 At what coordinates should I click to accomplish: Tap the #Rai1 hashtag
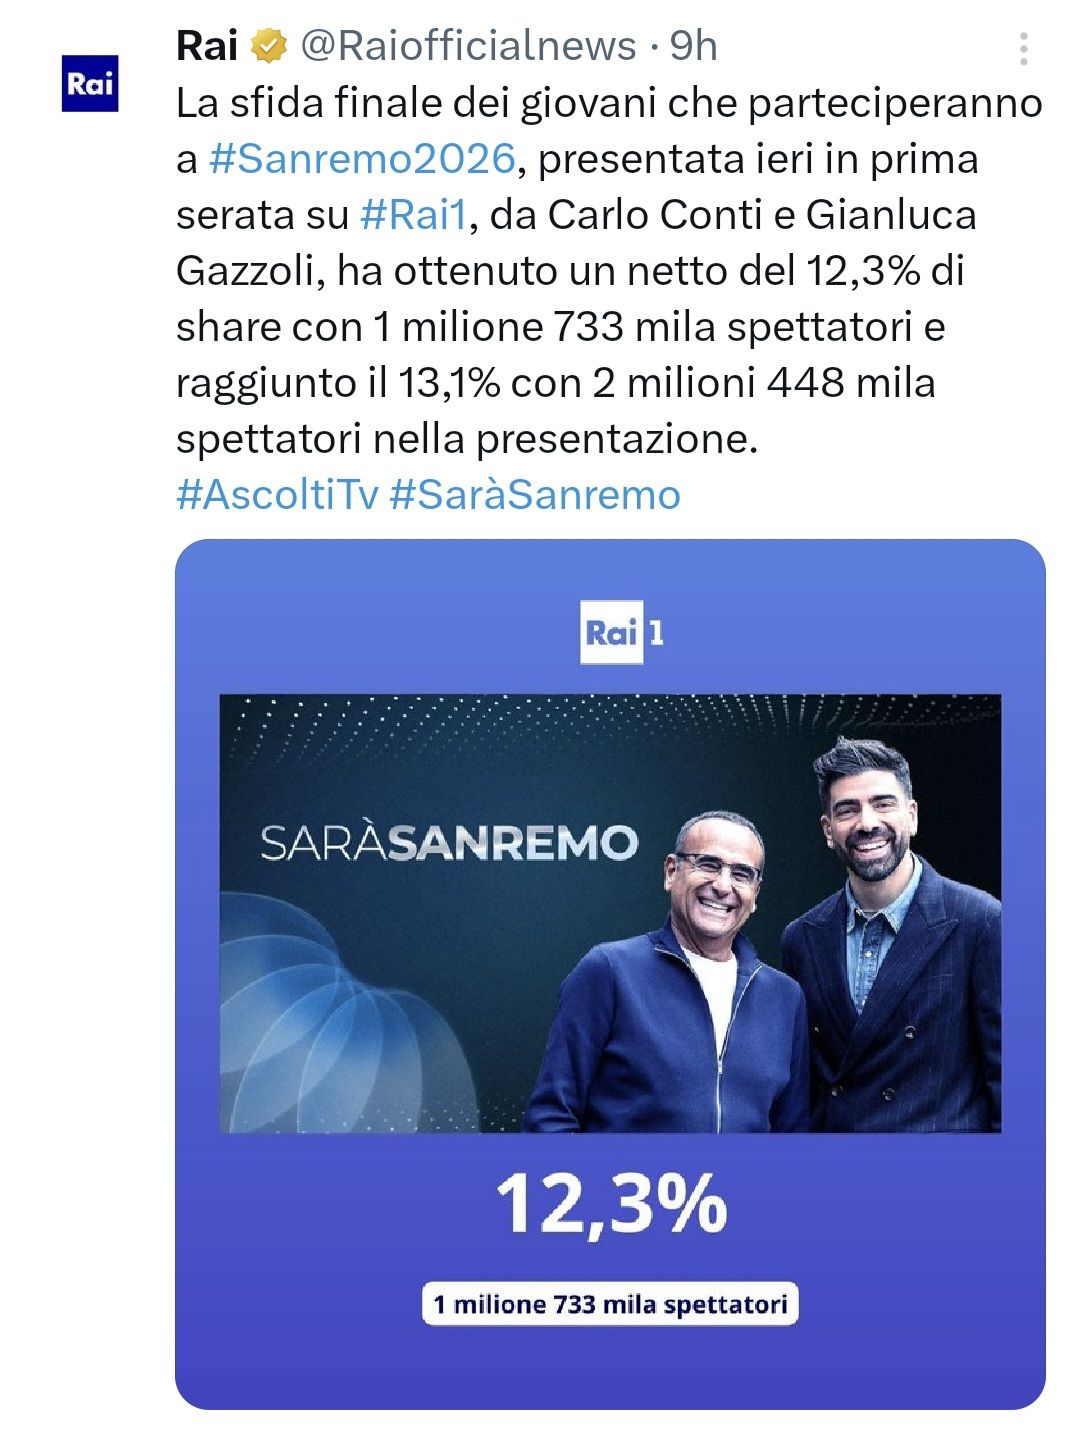tap(413, 215)
